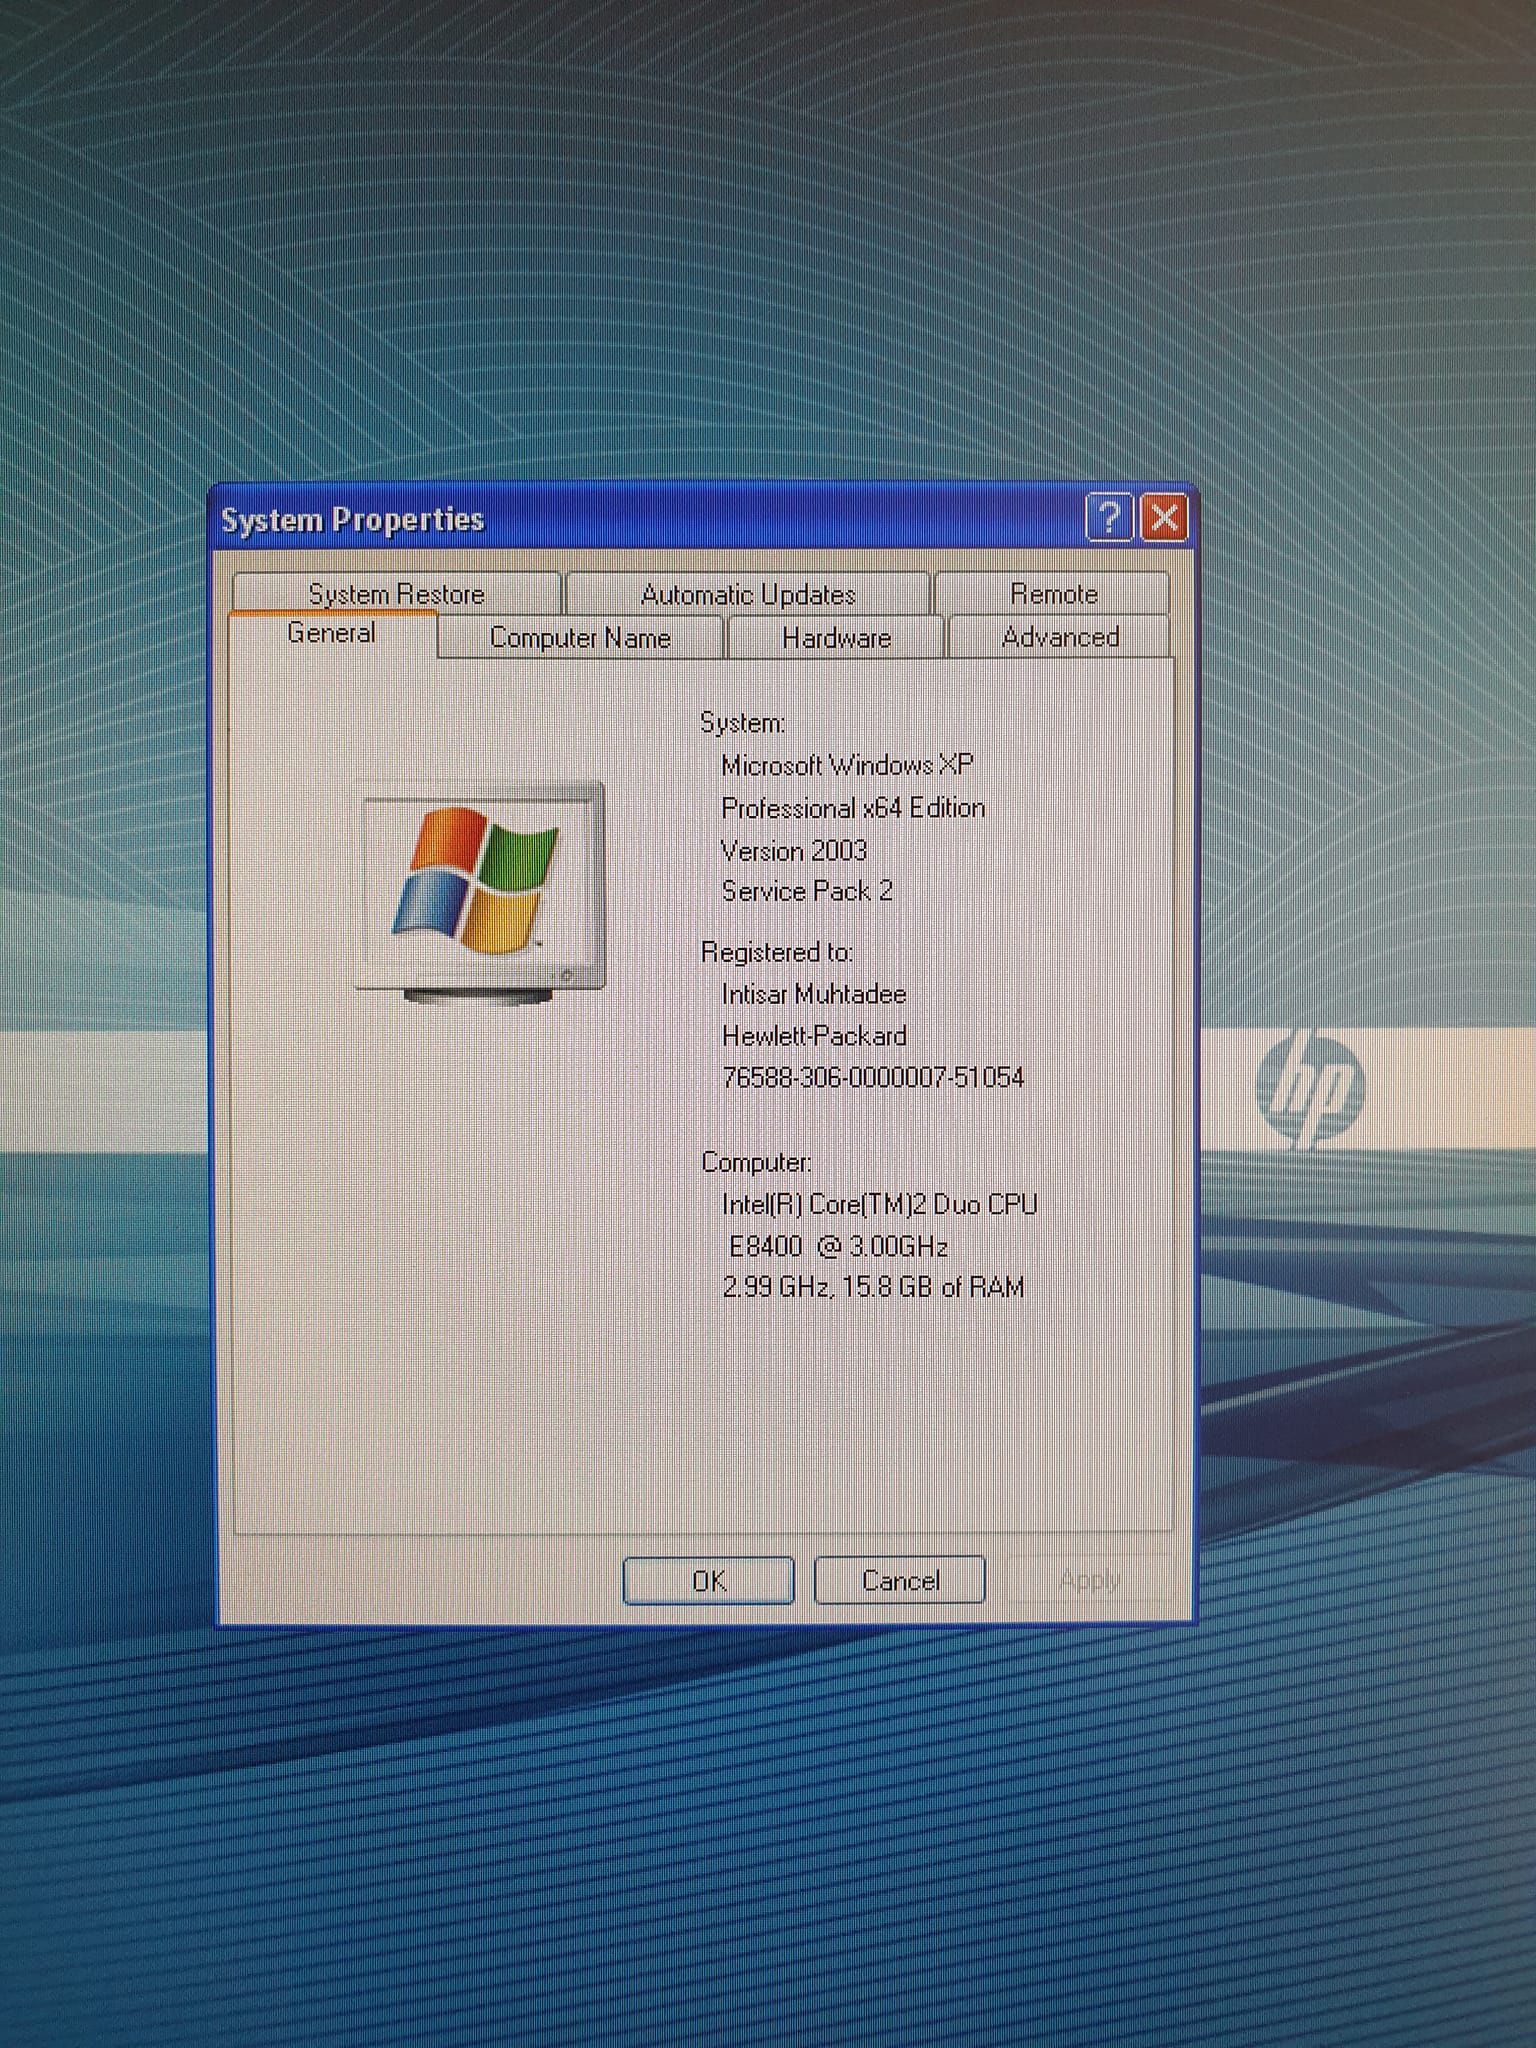1536x2048 pixels.
Task: Click the 'Computer:' heading label
Action: pos(756,1163)
